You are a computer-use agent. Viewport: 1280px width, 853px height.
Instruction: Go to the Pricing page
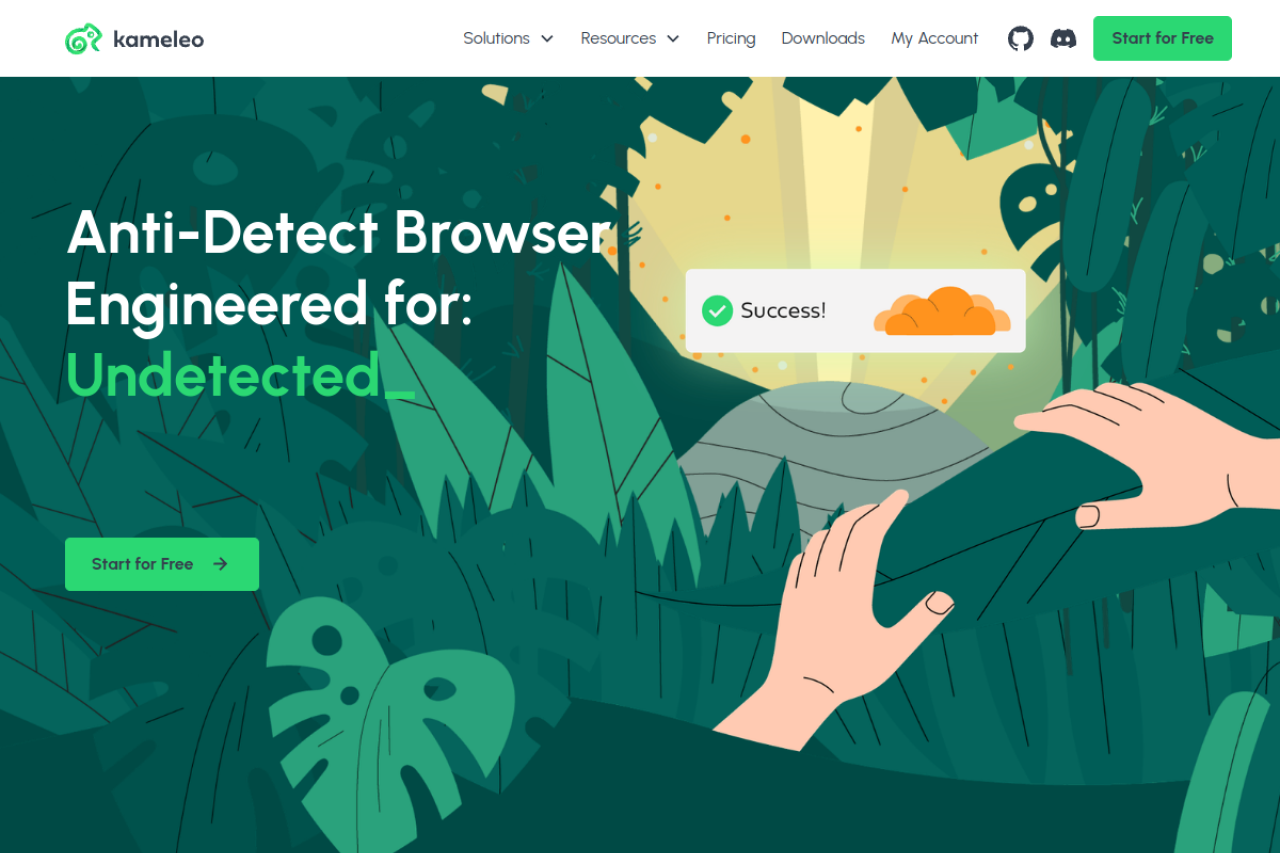731,38
